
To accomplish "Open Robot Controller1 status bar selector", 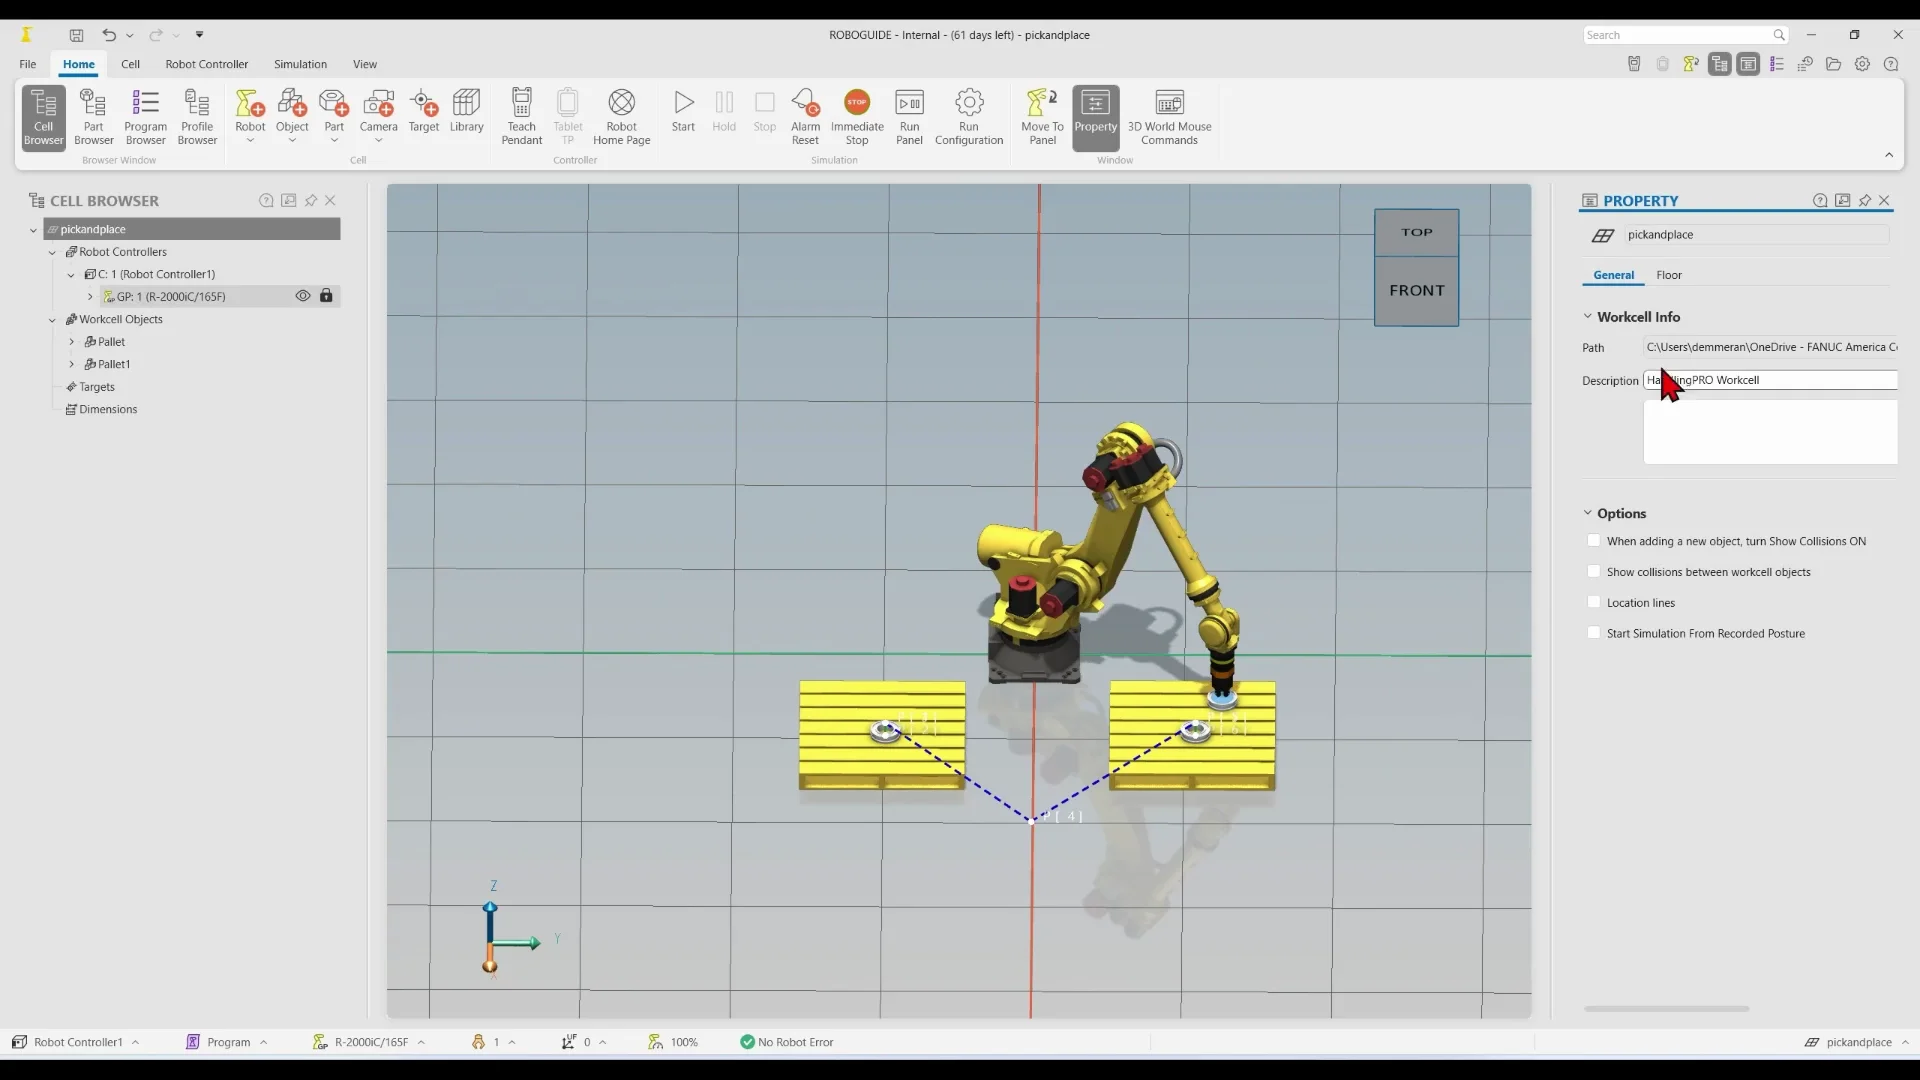I will pyautogui.click(x=75, y=1042).
